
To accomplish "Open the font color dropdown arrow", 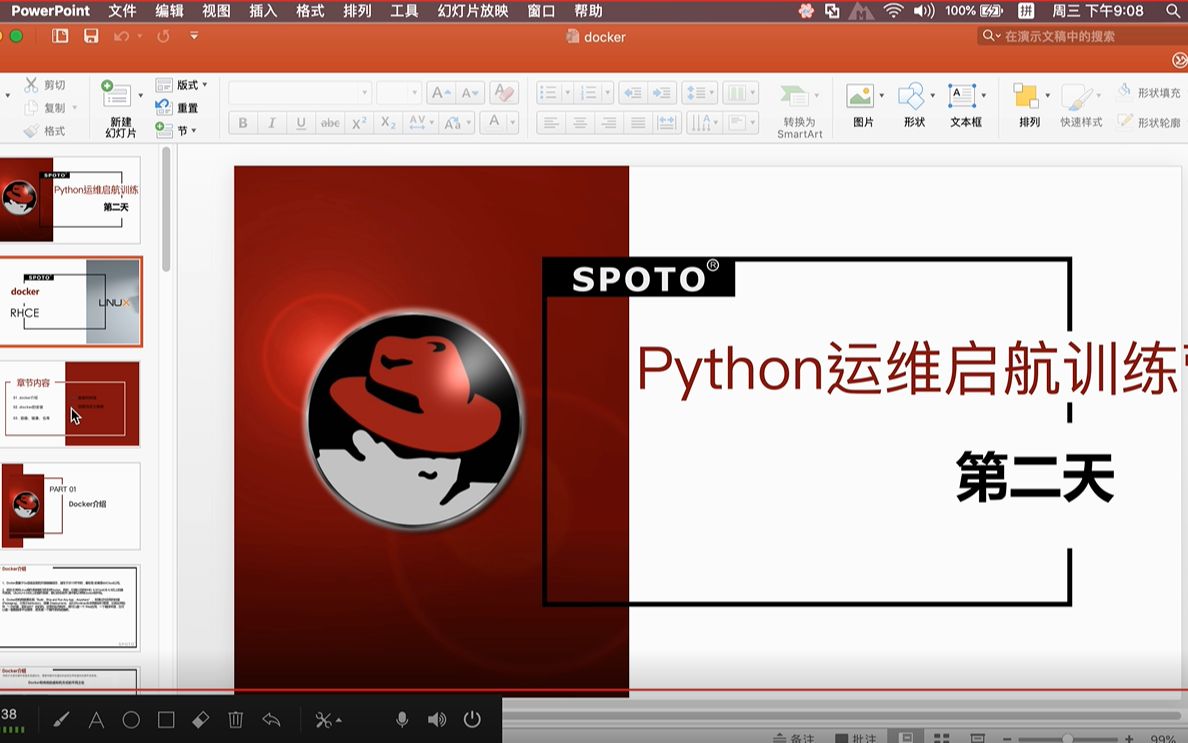I will 513,123.
